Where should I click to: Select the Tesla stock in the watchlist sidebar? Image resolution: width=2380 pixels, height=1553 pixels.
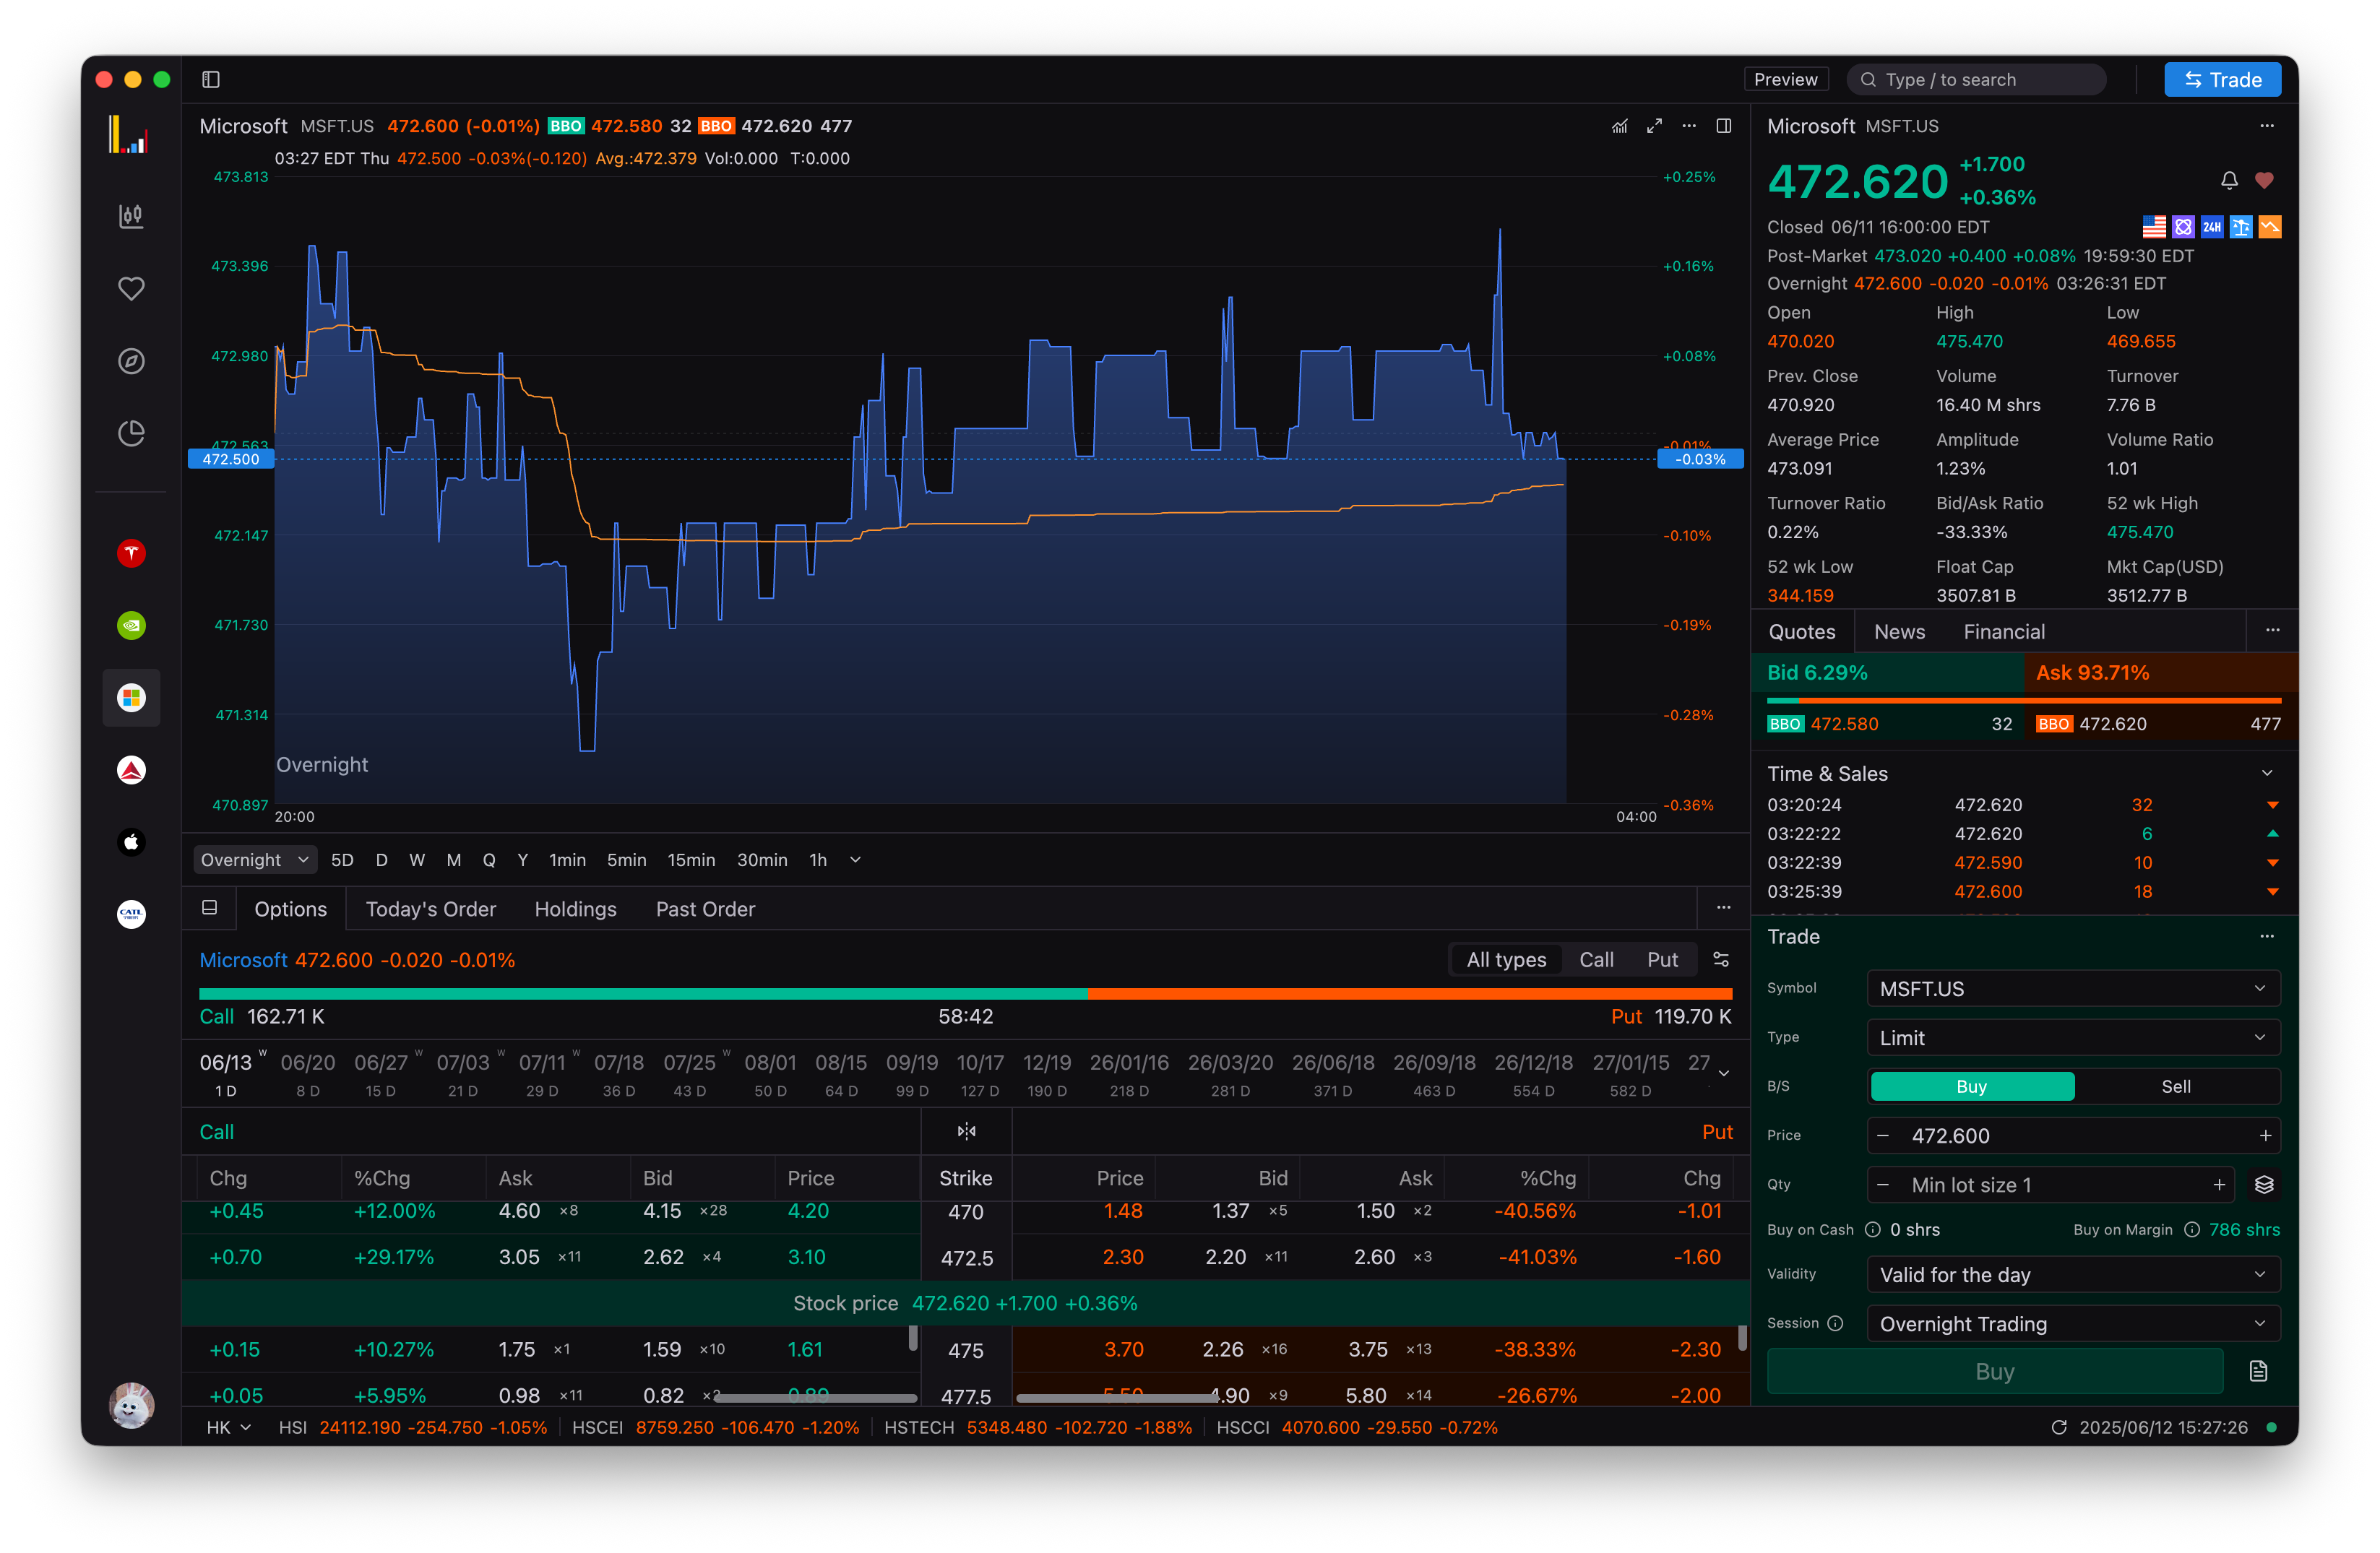click(x=131, y=553)
